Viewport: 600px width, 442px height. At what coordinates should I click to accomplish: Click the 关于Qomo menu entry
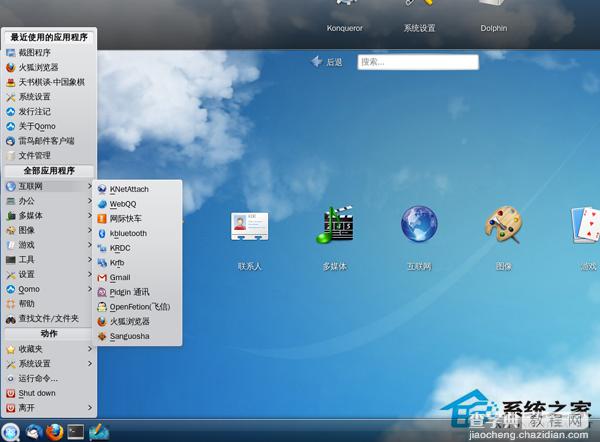point(49,126)
